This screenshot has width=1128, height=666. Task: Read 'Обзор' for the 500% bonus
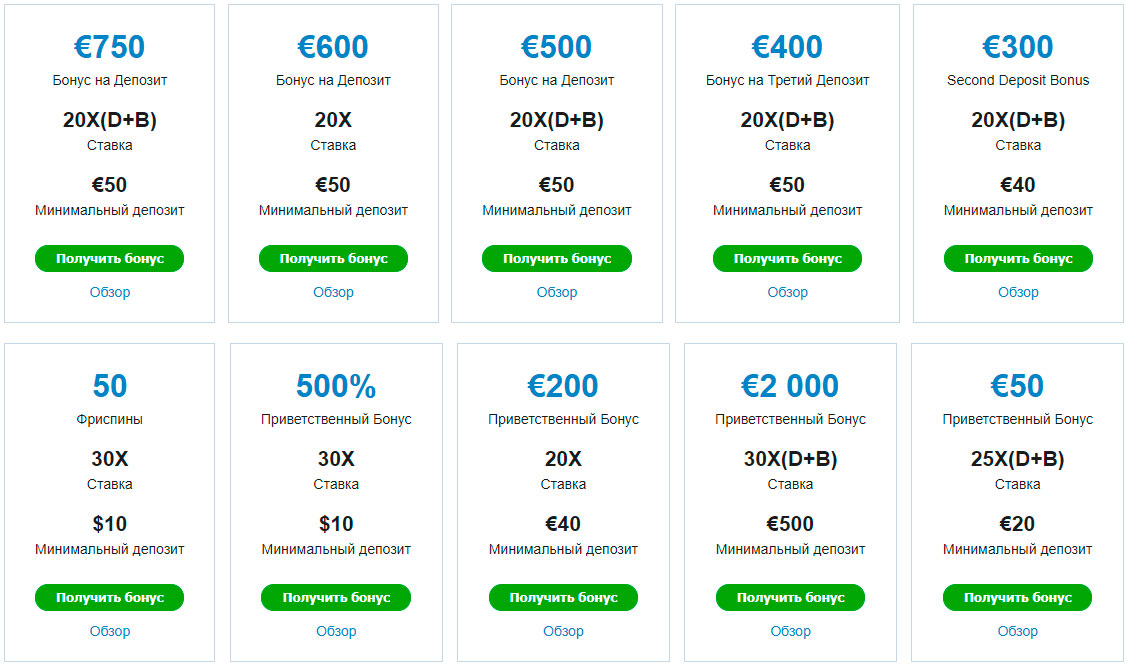(336, 631)
